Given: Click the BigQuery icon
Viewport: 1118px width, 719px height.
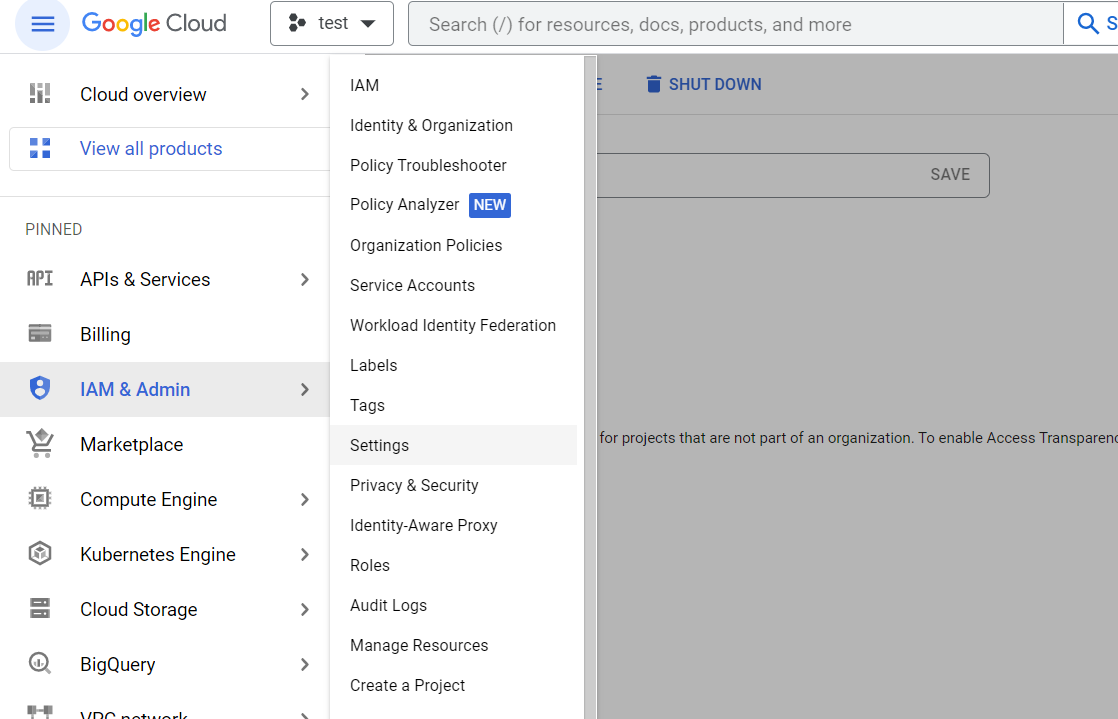Looking at the screenshot, I should (40, 663).
